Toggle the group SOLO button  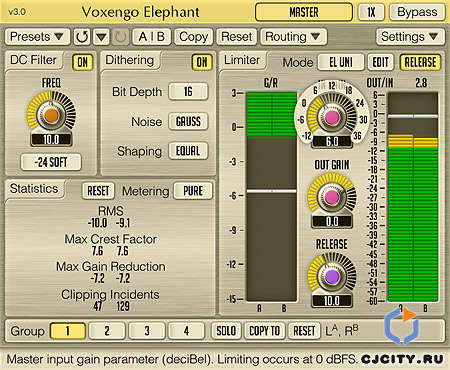(x=226, y=331)
